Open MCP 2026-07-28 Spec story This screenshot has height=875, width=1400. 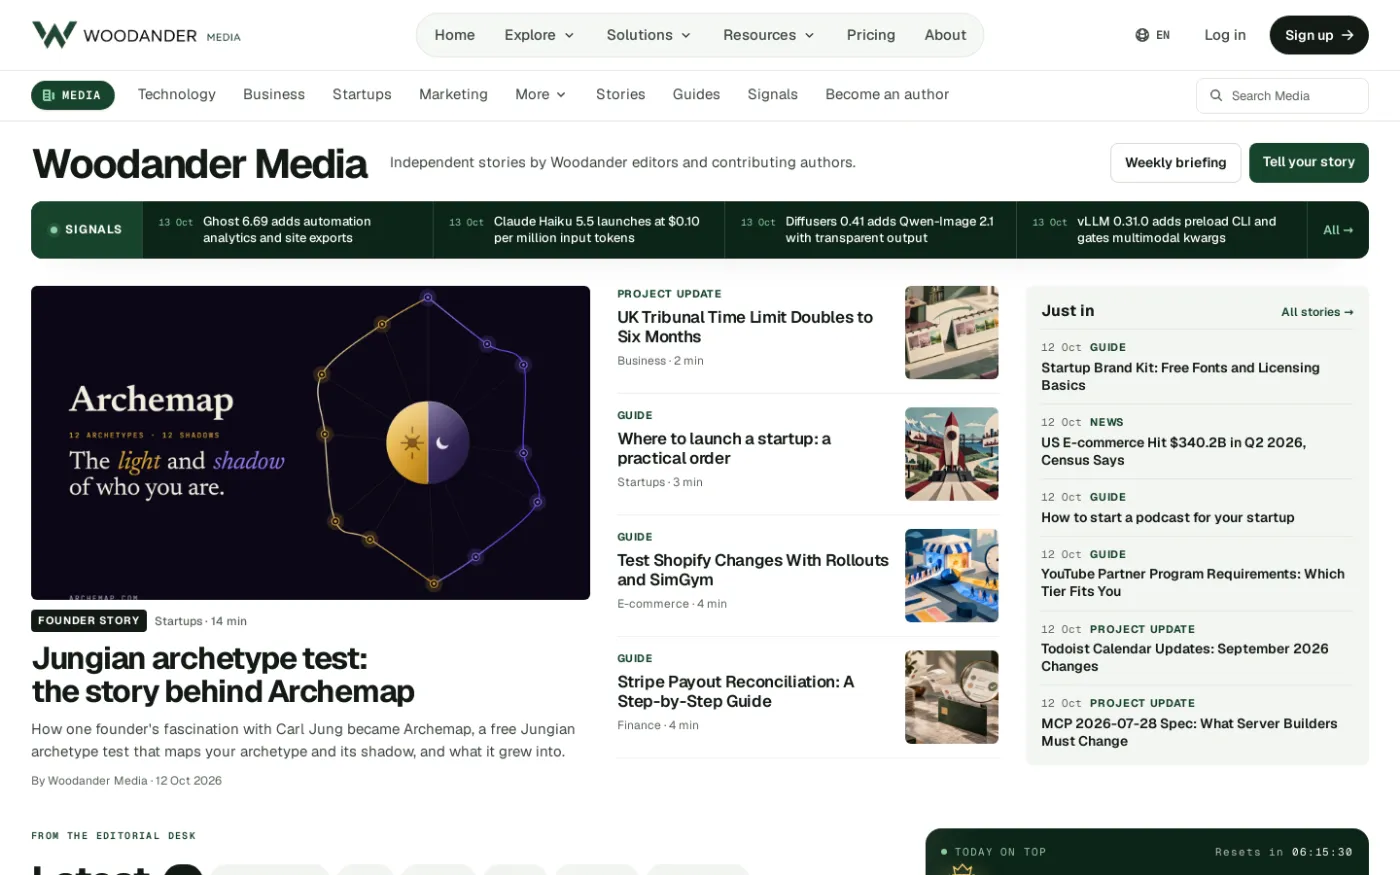tap(1189, 732)
